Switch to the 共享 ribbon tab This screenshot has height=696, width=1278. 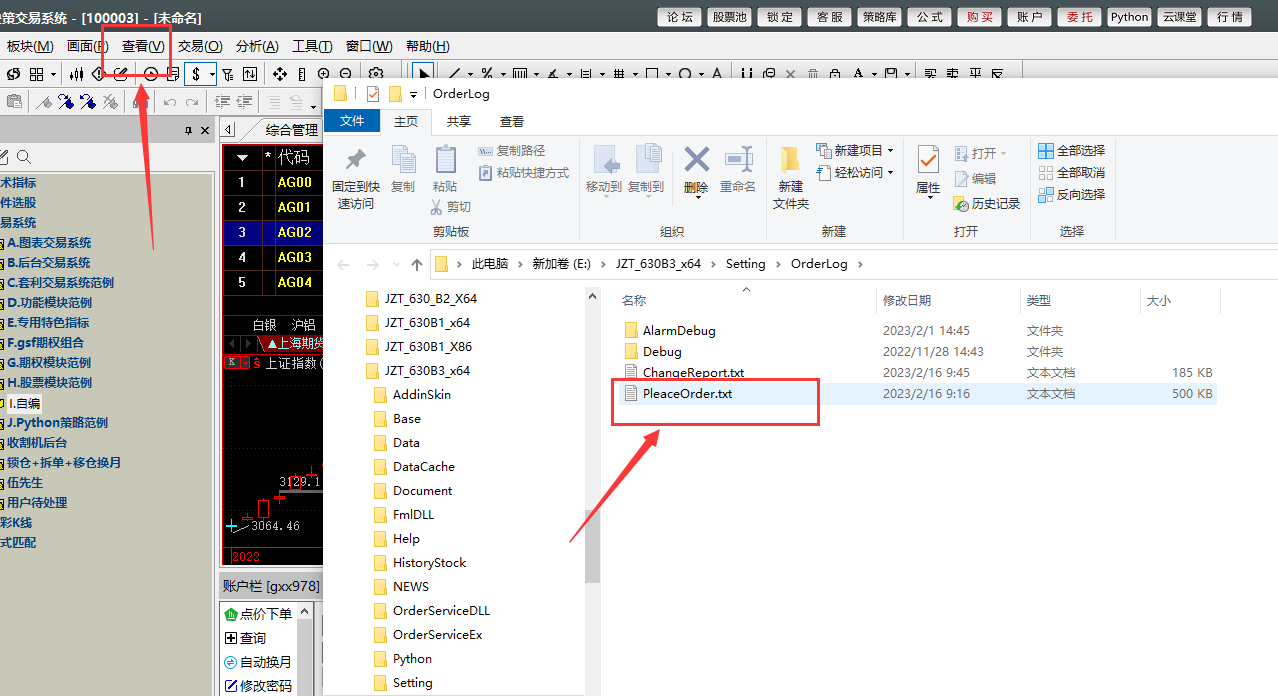[x=459, y=121]
